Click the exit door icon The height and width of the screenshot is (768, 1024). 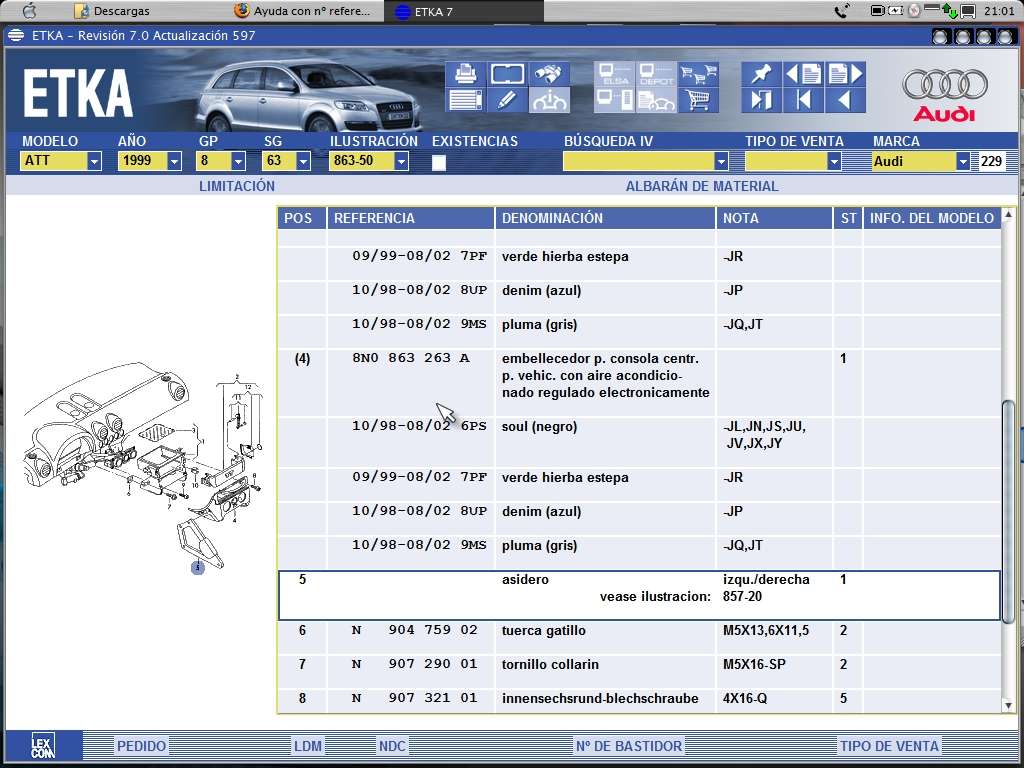[x=761, y=100]
